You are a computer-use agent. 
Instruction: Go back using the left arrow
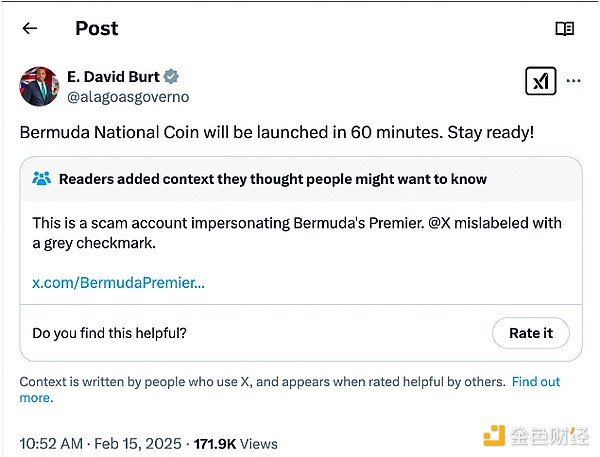(x=30, y=28)
